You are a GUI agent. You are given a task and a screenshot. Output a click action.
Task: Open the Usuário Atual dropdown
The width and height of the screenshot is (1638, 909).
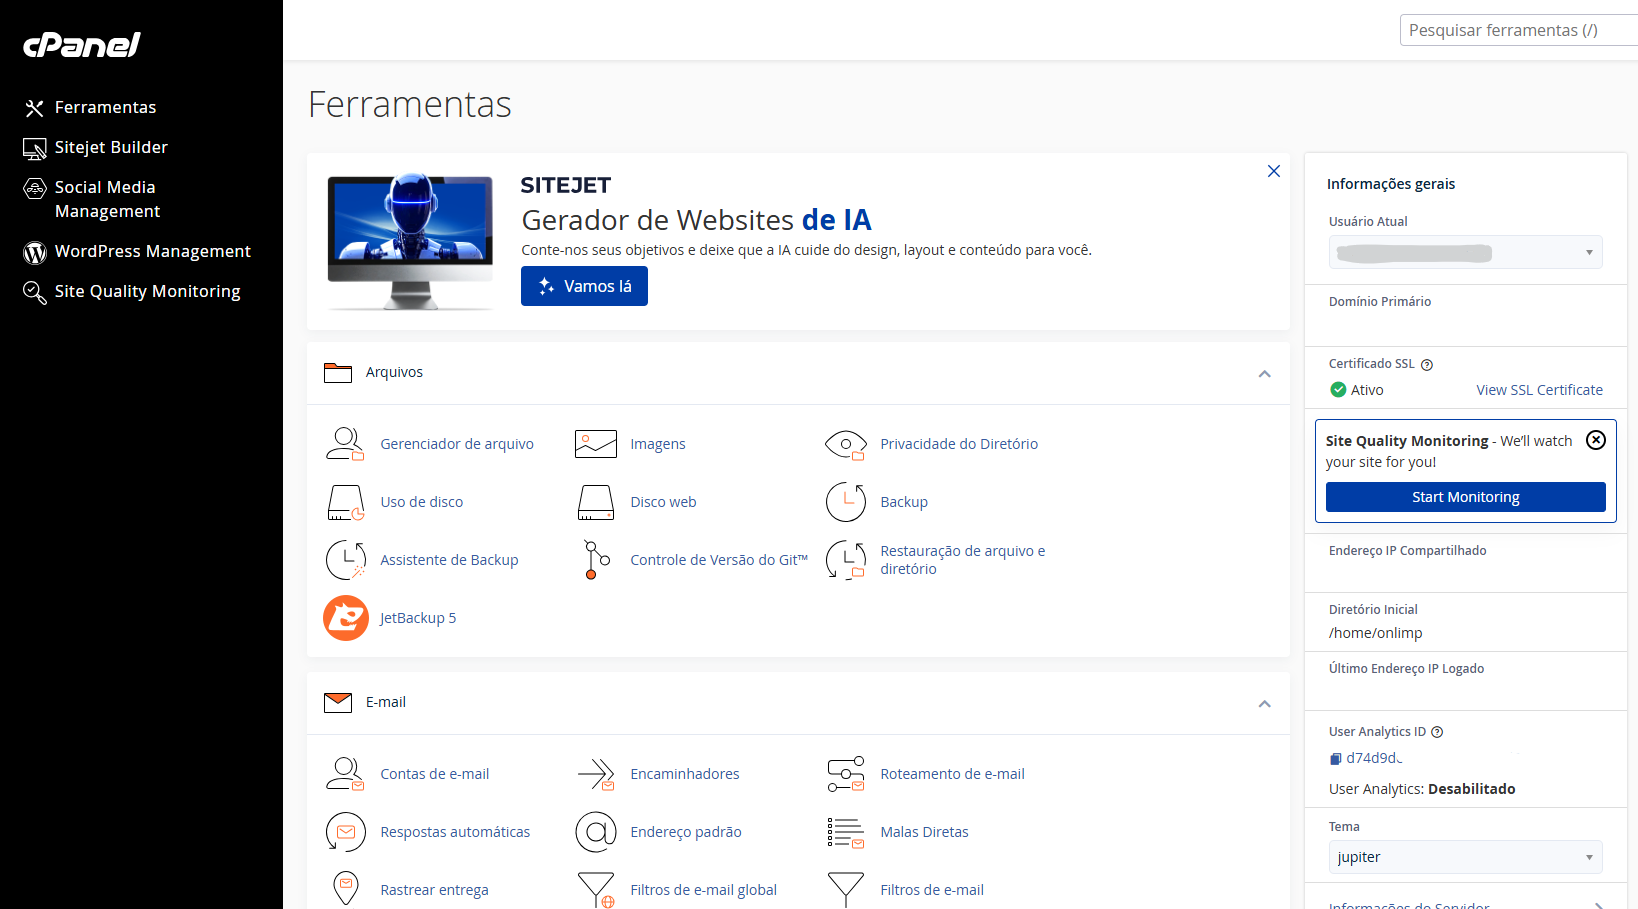pyautogui.click(x=1465, y=252)
